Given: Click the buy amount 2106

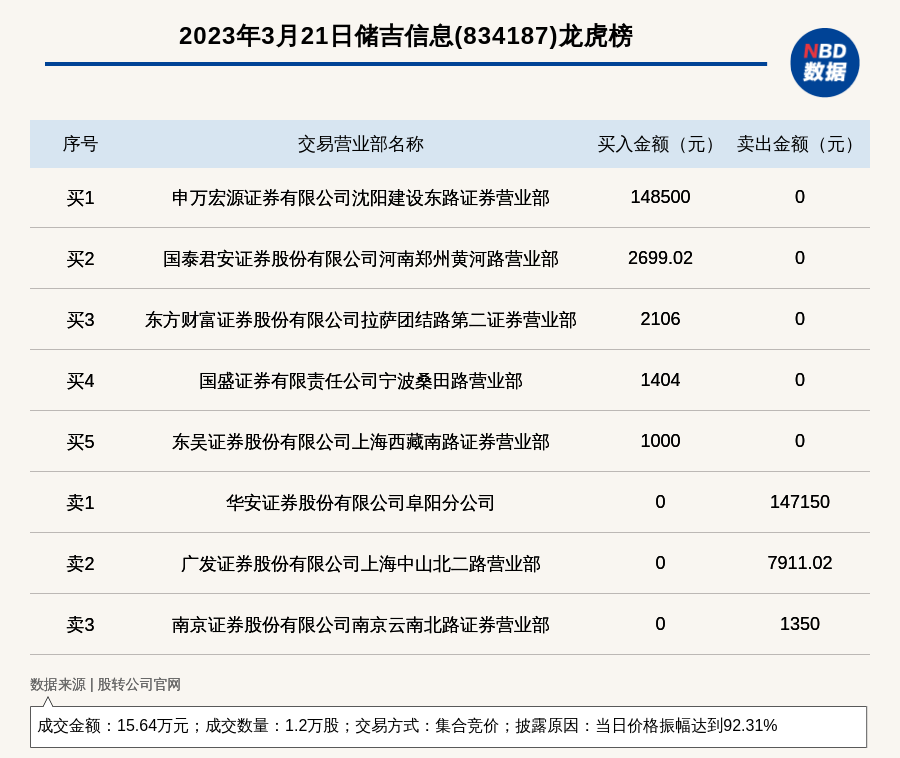Looking at the screenshot, I should point(660,318).
